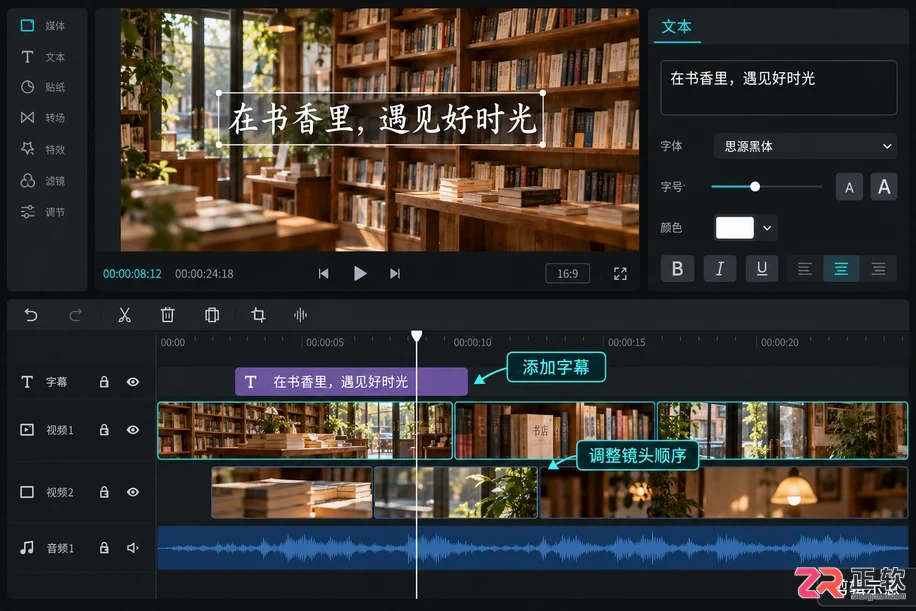The height and width of the screenshot is (611, 916).
Task: Click the total duration 00:00:24:18
Action: (x=204, y=273)
